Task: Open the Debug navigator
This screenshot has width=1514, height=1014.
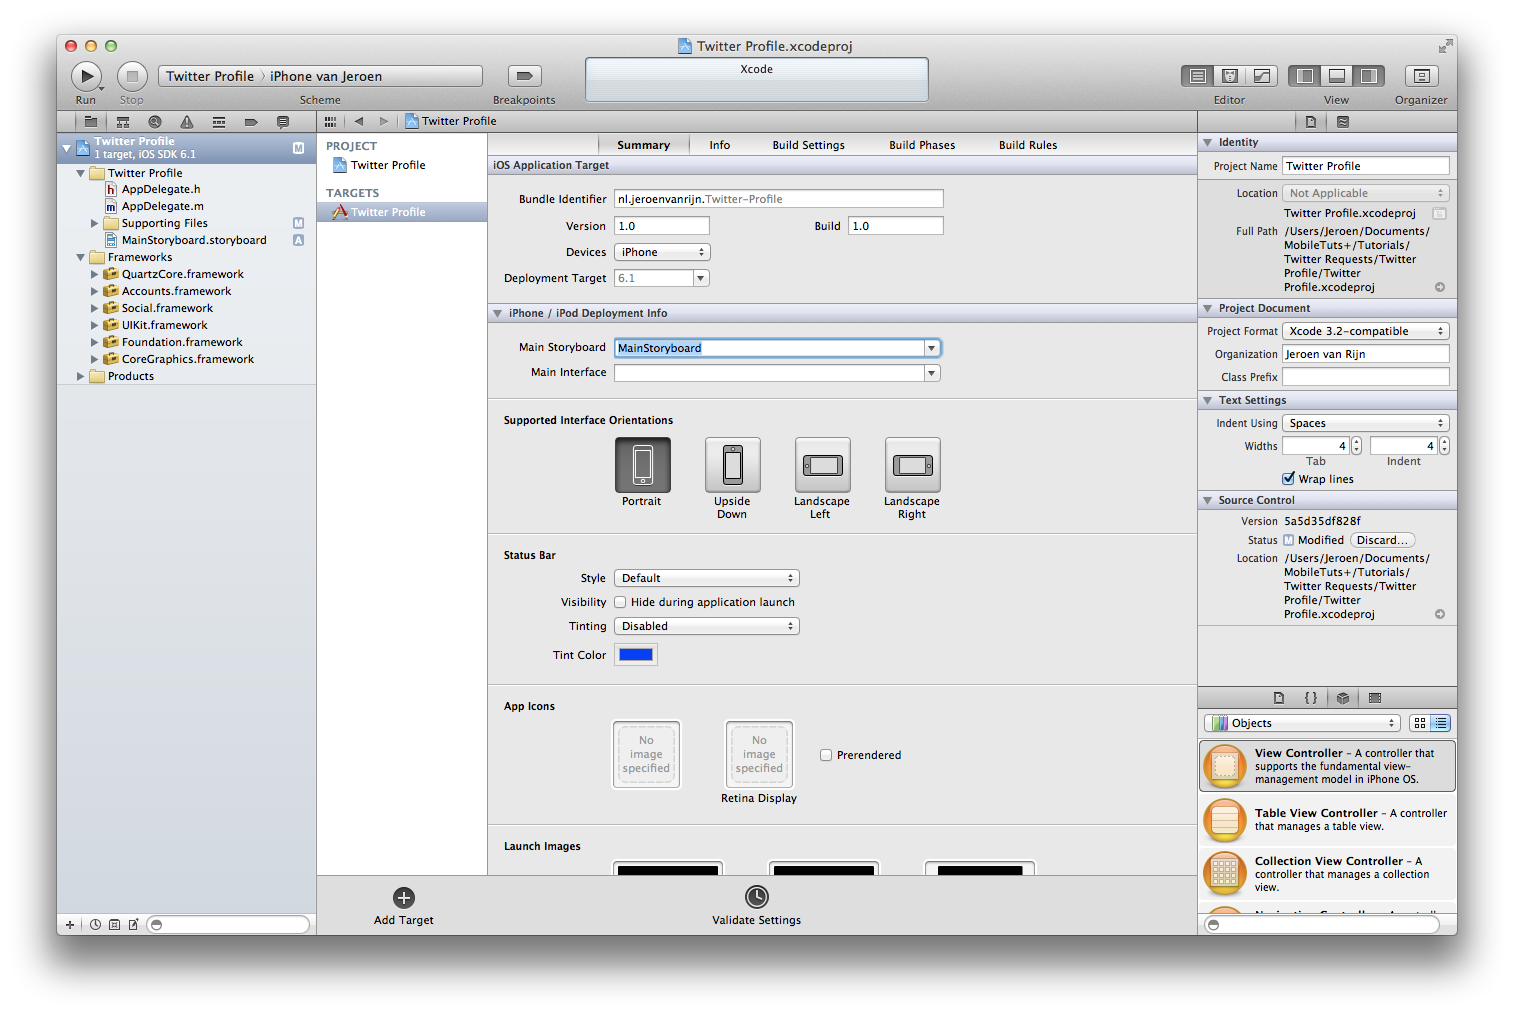Action: pos(219,122)
